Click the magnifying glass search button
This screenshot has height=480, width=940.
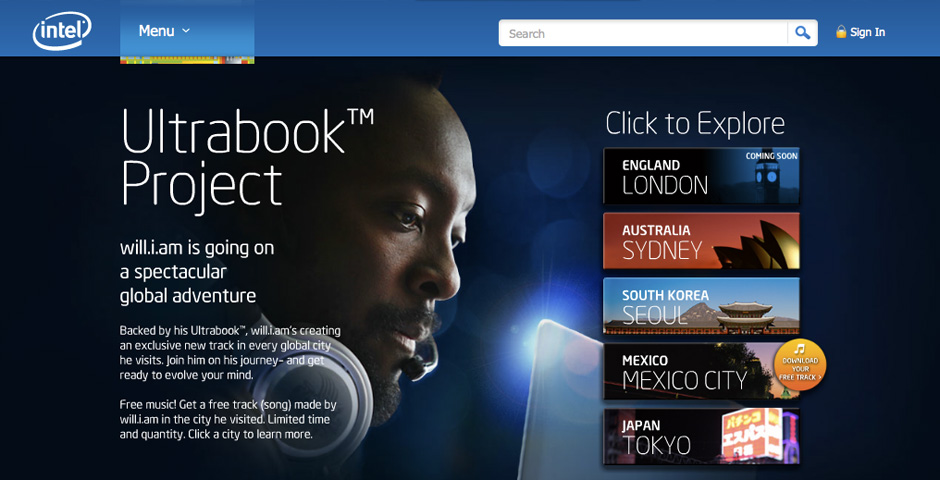coord(802,33)
